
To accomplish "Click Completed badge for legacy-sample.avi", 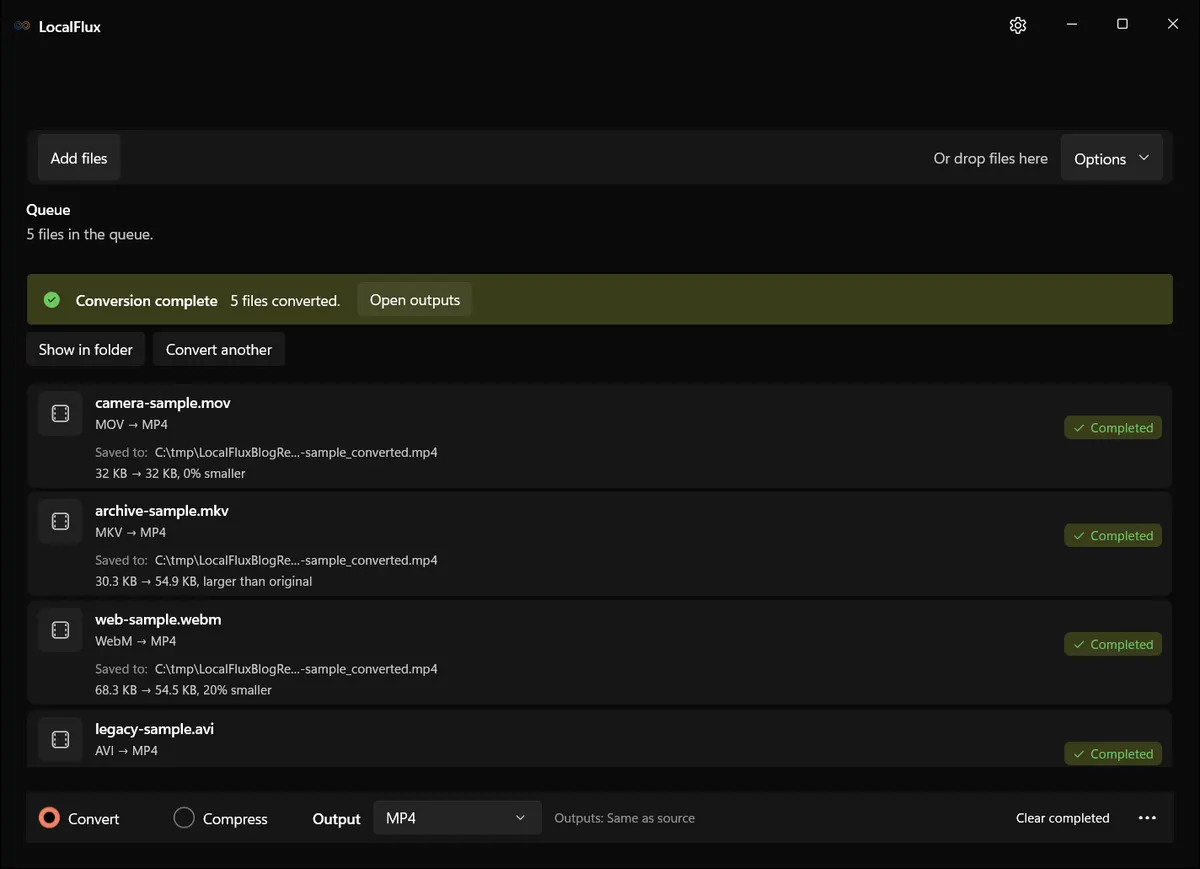I will (1113, 754).
